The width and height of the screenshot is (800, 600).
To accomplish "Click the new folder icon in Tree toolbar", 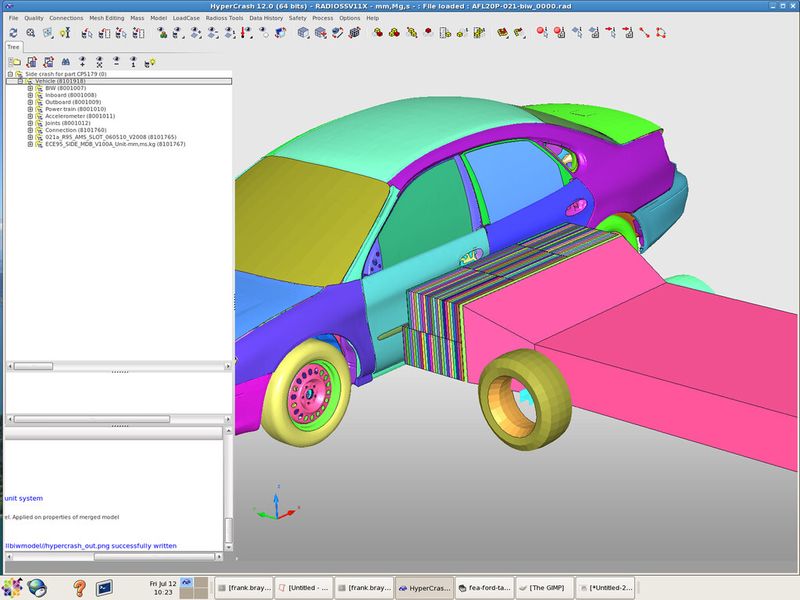I will click(14, 62).
